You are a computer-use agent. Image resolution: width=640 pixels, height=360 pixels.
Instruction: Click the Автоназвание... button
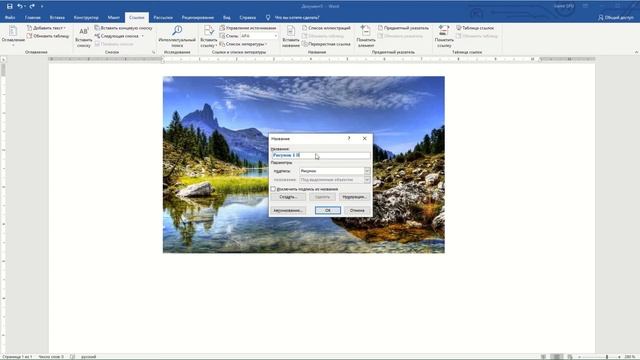288,211
